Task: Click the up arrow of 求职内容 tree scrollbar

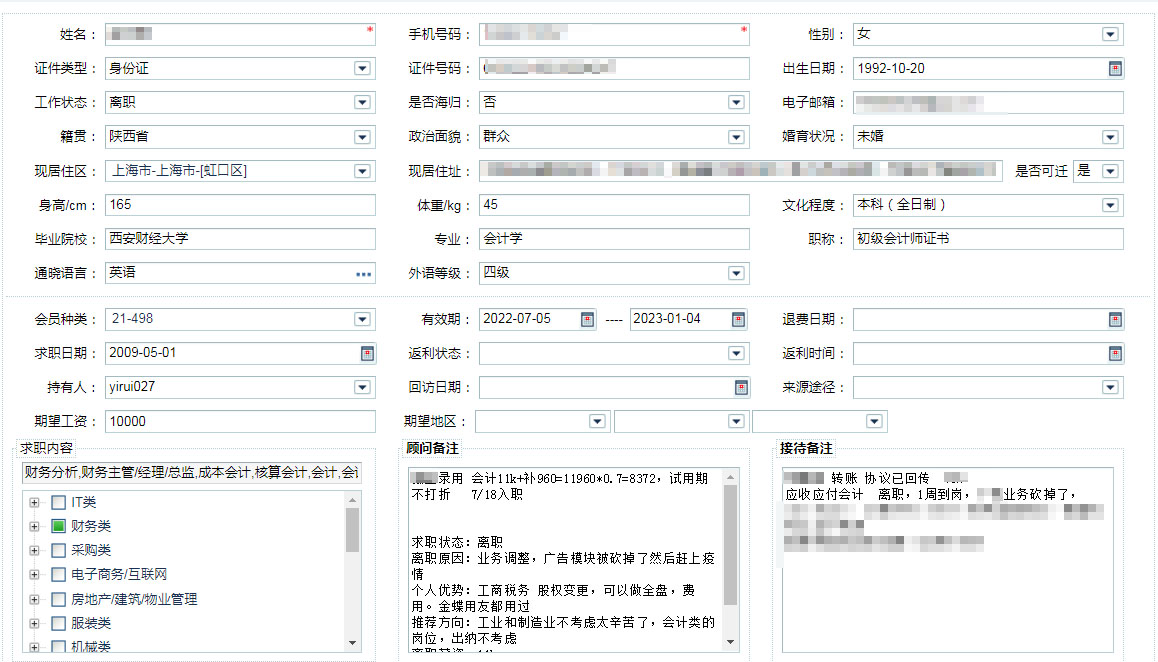Action: [x=352, y=500]
